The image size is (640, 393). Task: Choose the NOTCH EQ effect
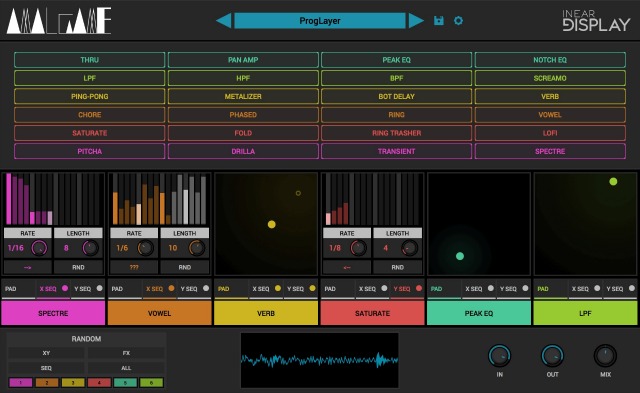[550, 60]
